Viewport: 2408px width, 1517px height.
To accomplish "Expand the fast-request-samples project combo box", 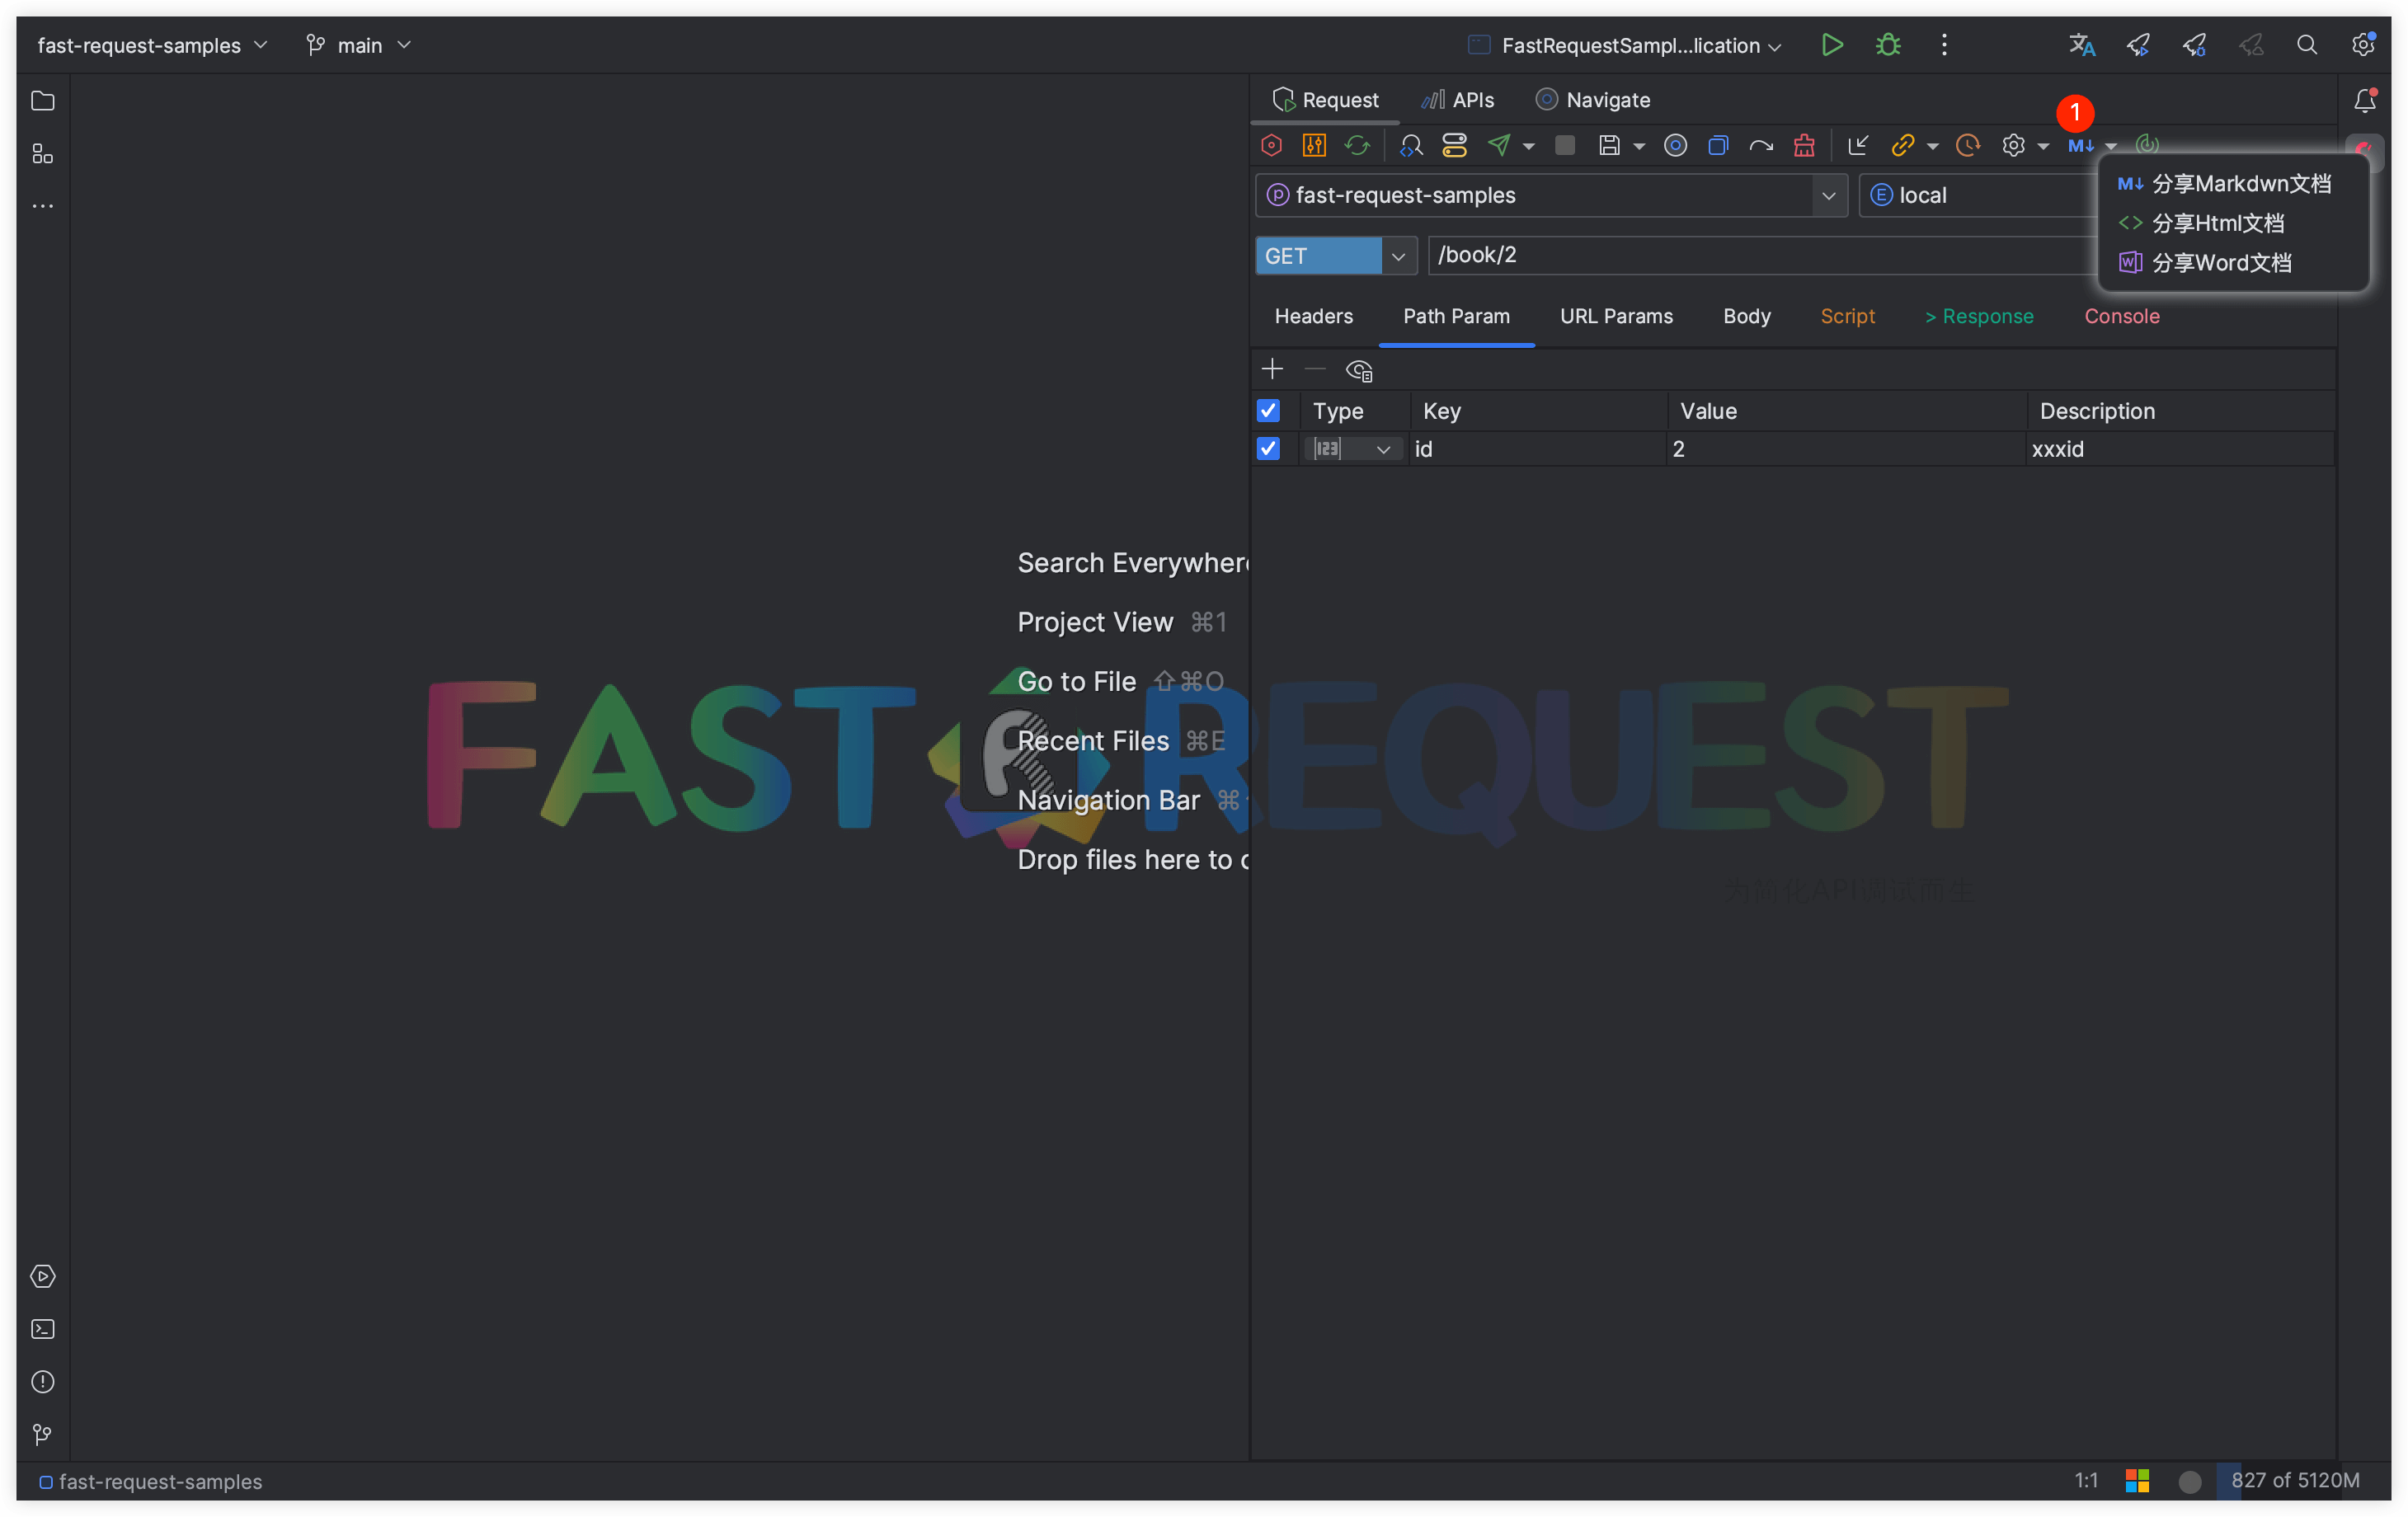I will 1828,196.
